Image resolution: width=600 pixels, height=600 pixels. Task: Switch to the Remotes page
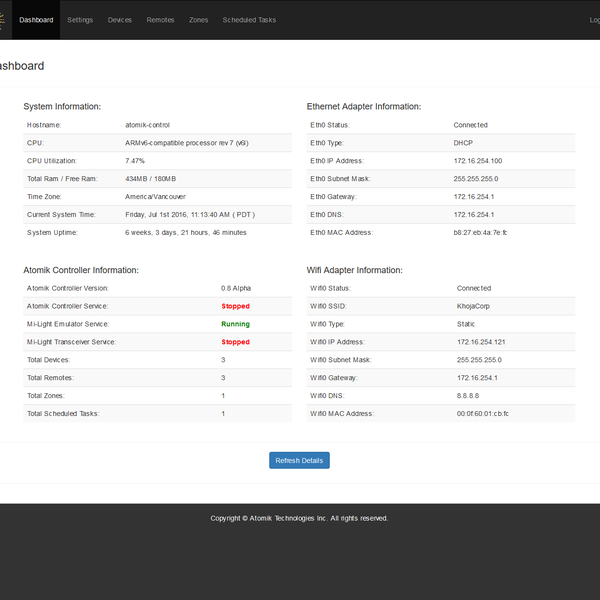pyautogui.click(x=160, y=20)
